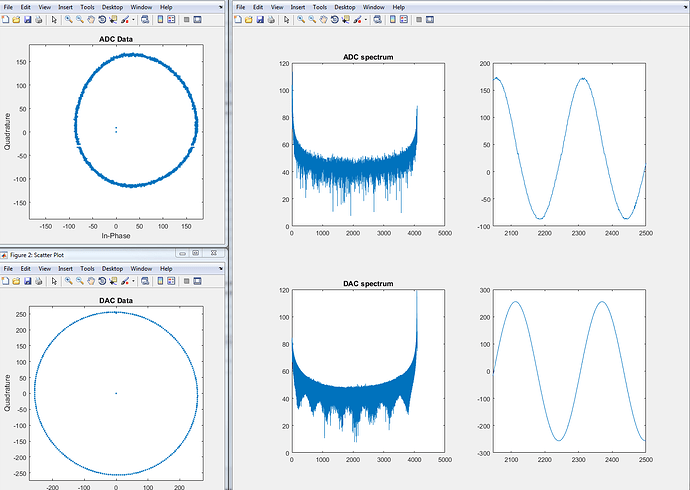Maximize the Figure 2: Scatter Plot window
This screenshot has width=690, height=490.
[196, 253]
